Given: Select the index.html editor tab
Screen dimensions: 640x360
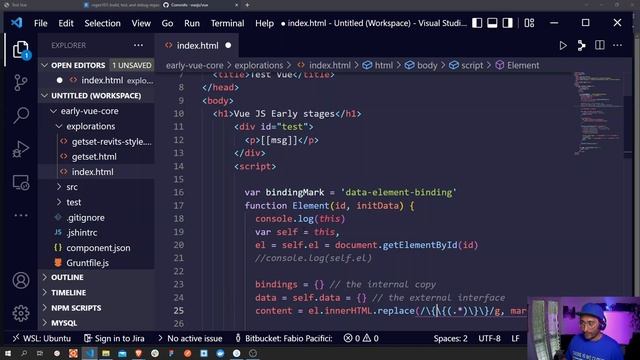Looking at the screenshot, I should pos(197,46).
